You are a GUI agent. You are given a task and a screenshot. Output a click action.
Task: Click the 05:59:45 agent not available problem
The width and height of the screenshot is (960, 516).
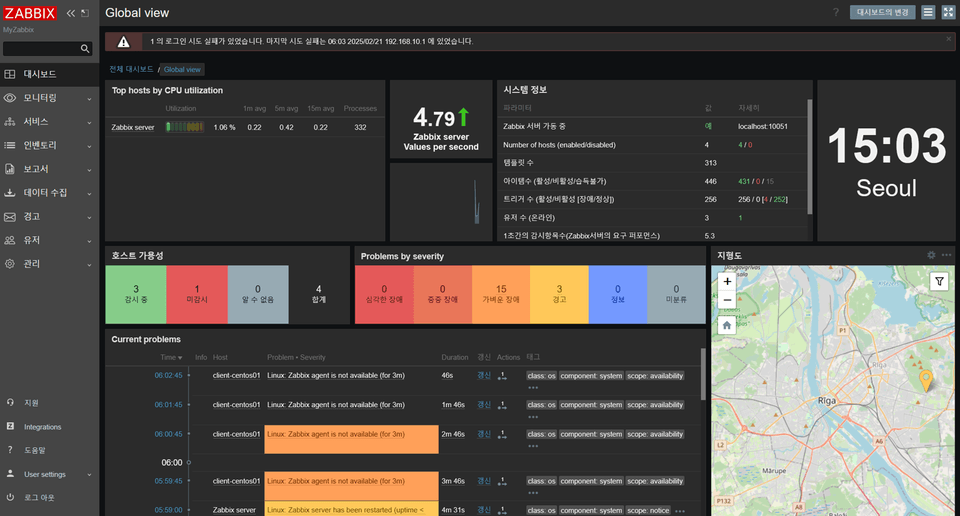pos(336,481)
